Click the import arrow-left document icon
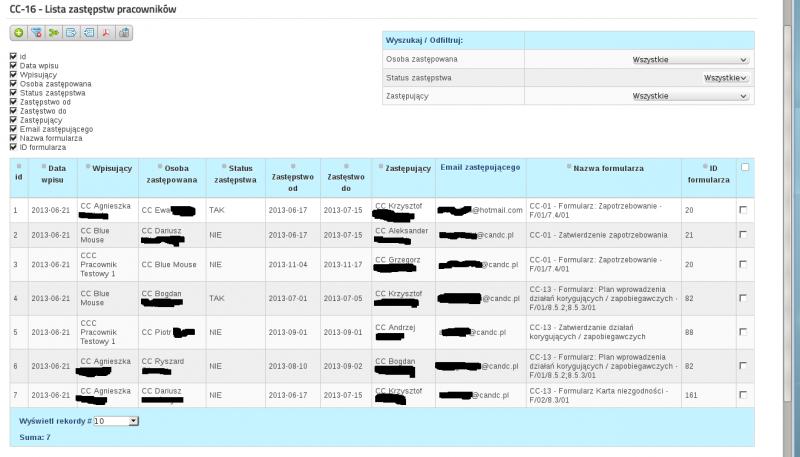800x457 pixels. tap(88, 33)
